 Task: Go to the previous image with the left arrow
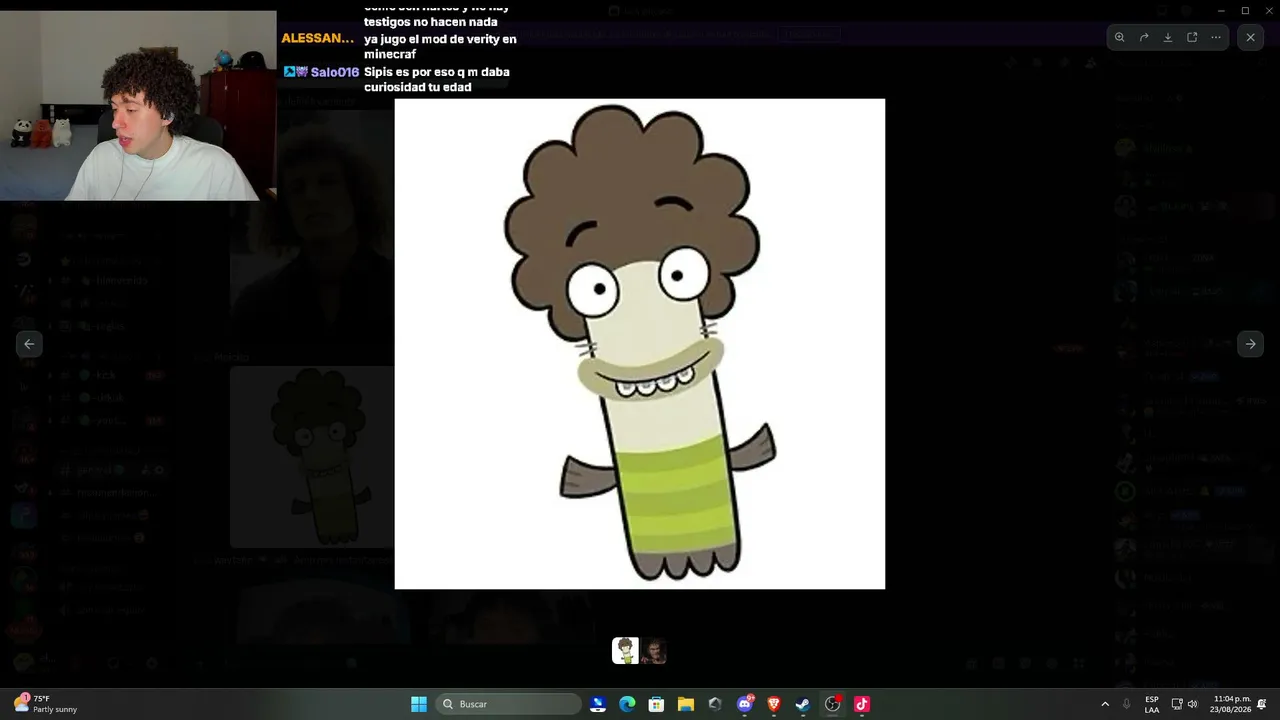click(29, 344)
